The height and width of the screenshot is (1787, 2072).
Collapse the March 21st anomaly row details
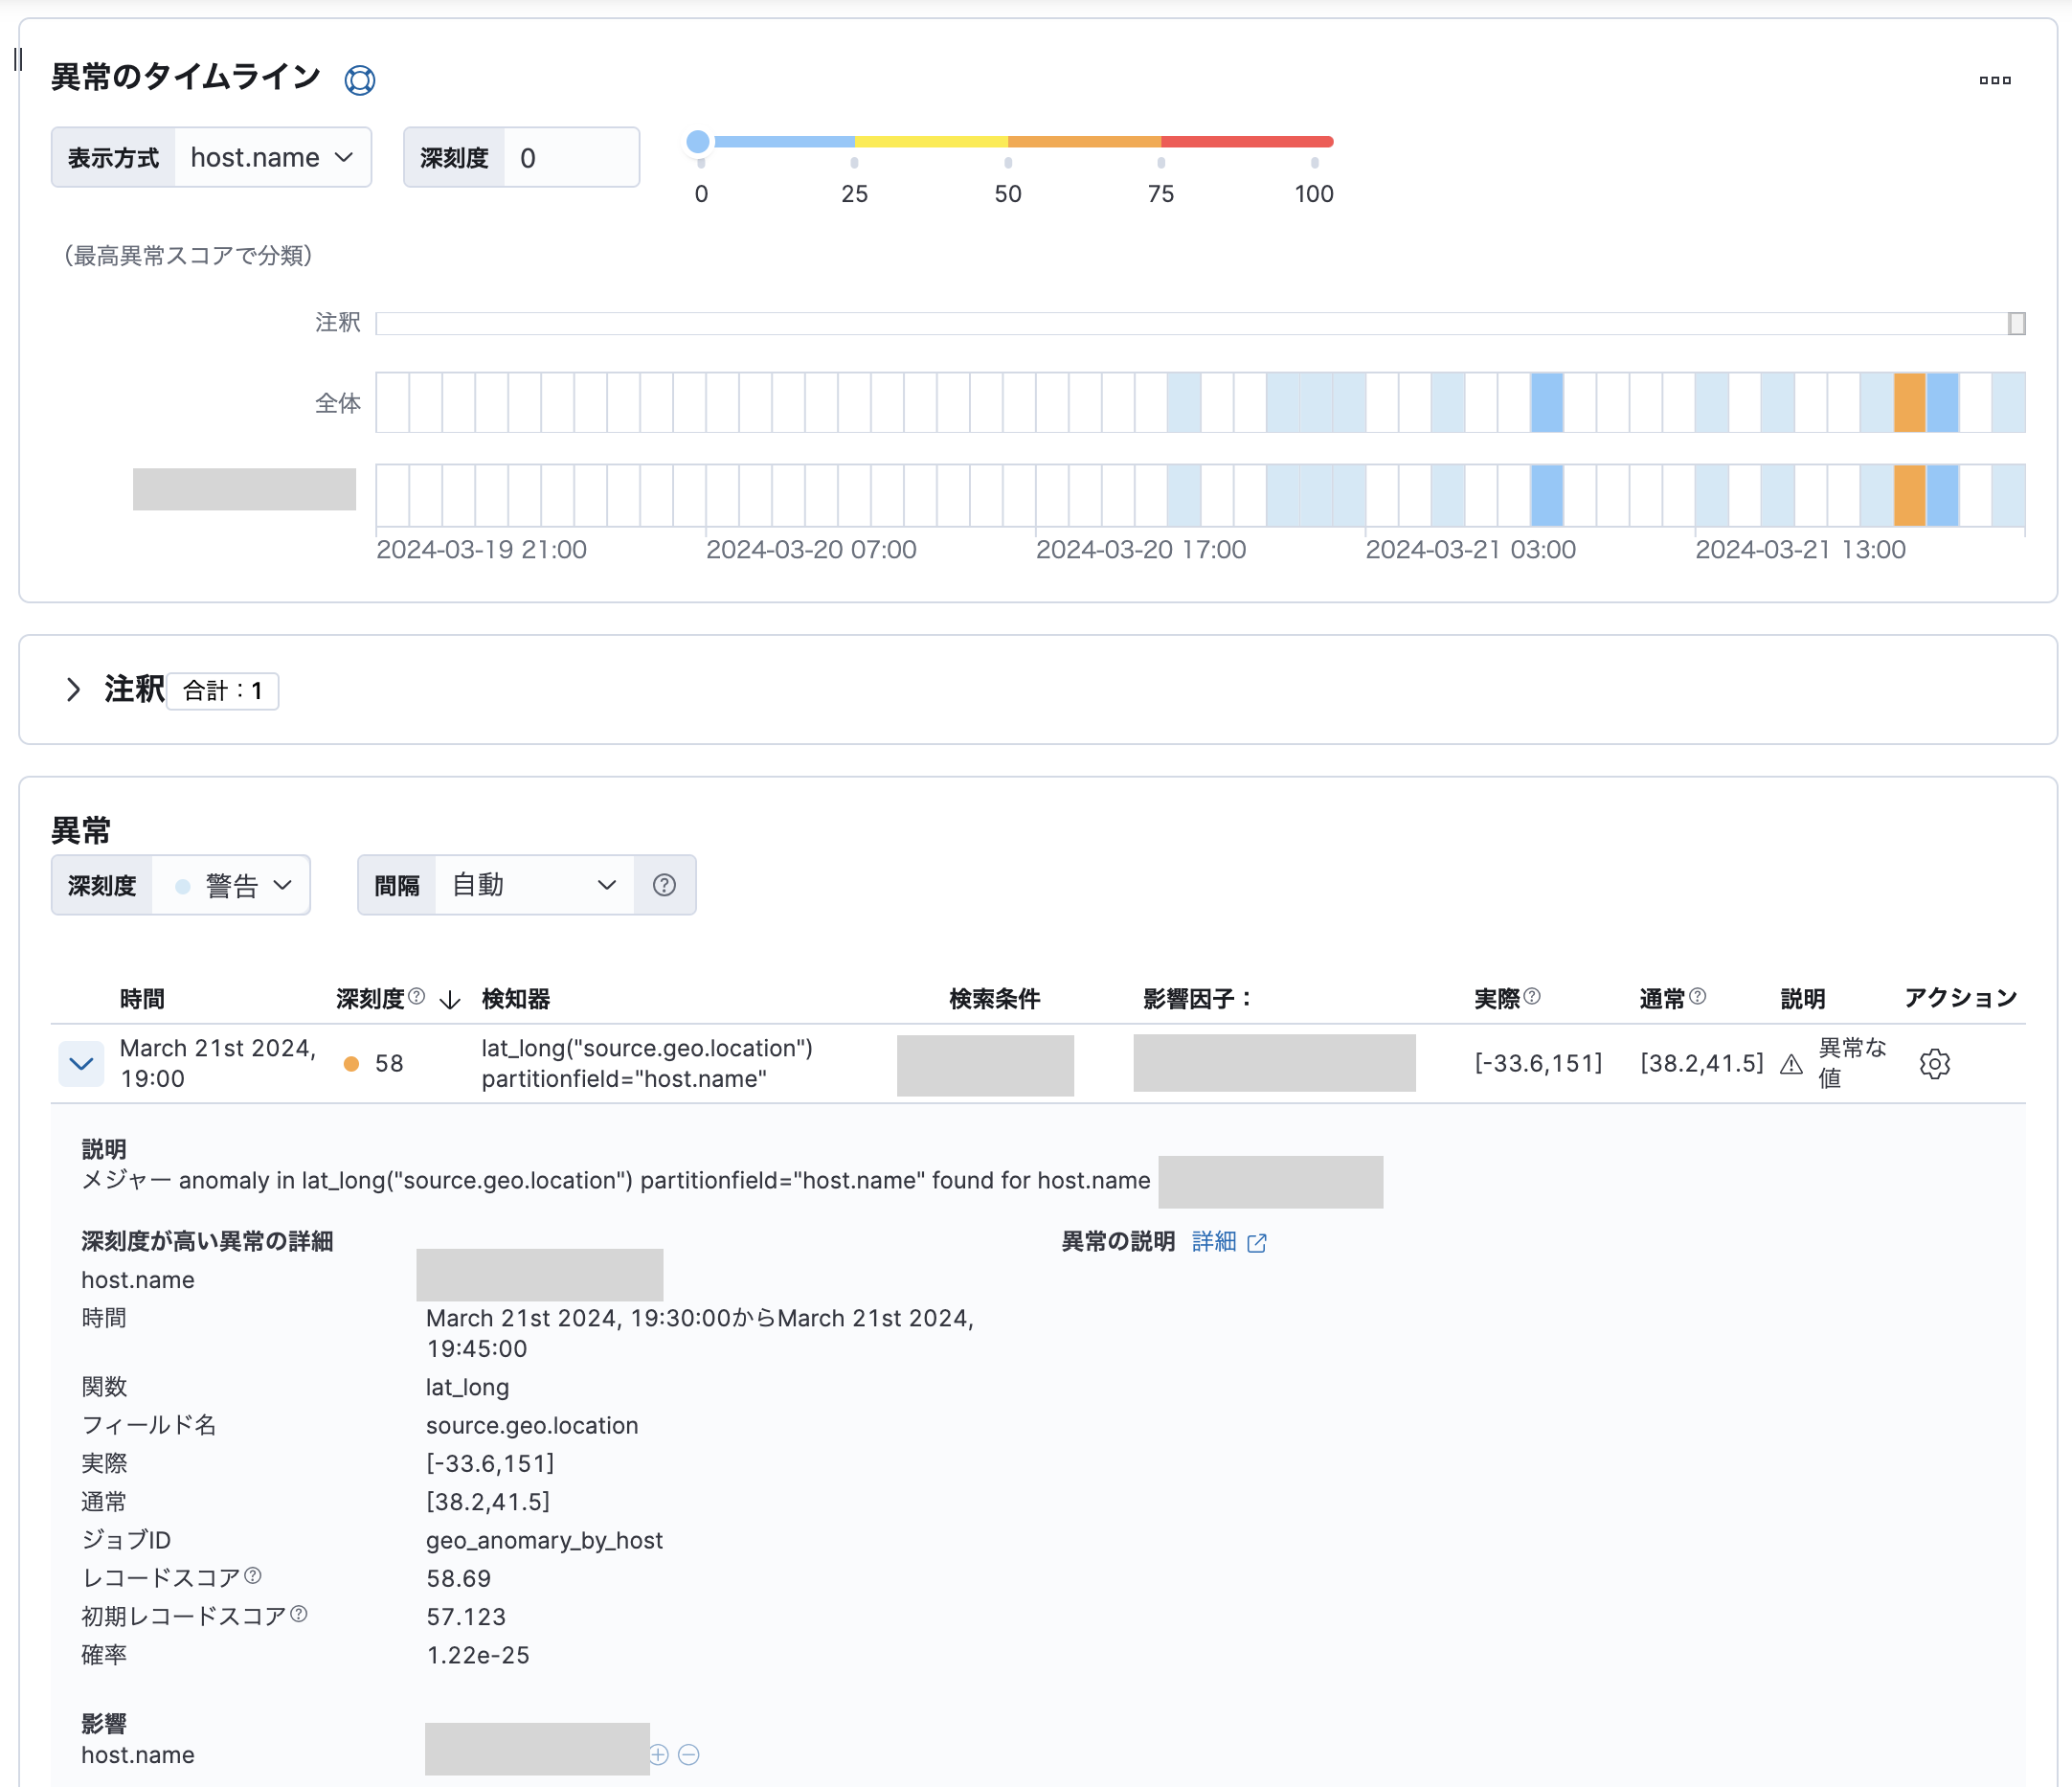(x=81, y=1063)
